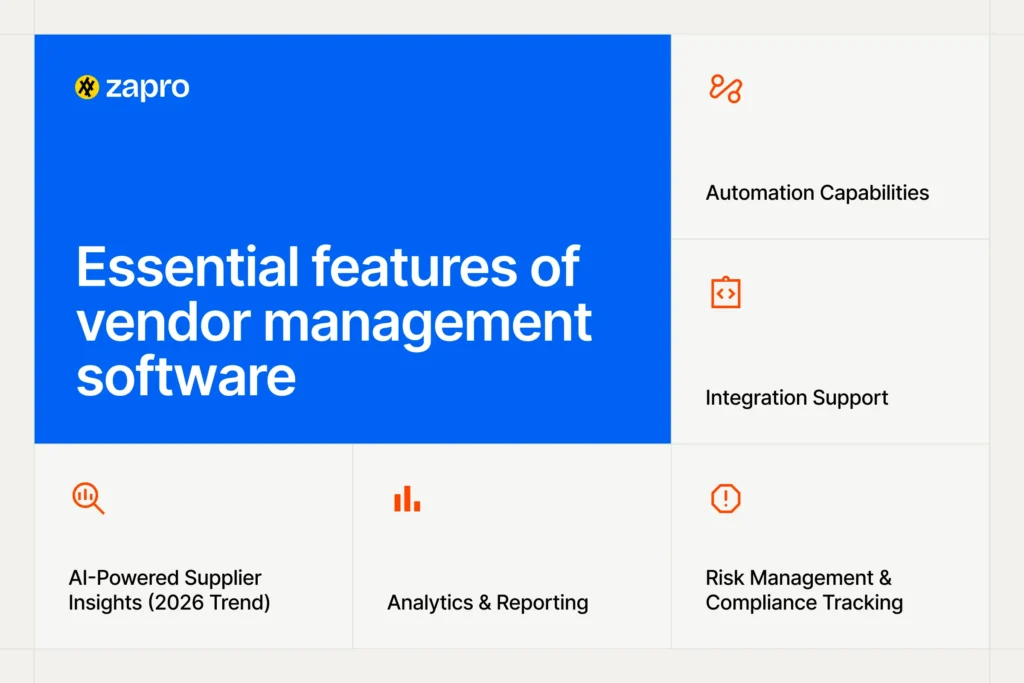Select the AI-Powered Supplier Insights 2026 Trend label
1024x683 pixels.
point(167,590)
